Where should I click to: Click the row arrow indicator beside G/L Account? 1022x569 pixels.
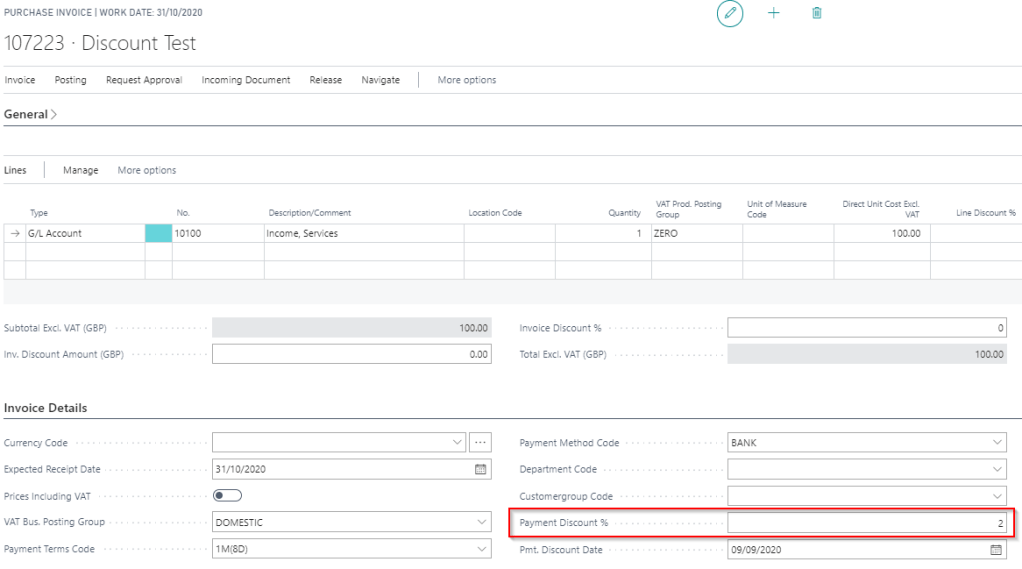pos(14,233)
